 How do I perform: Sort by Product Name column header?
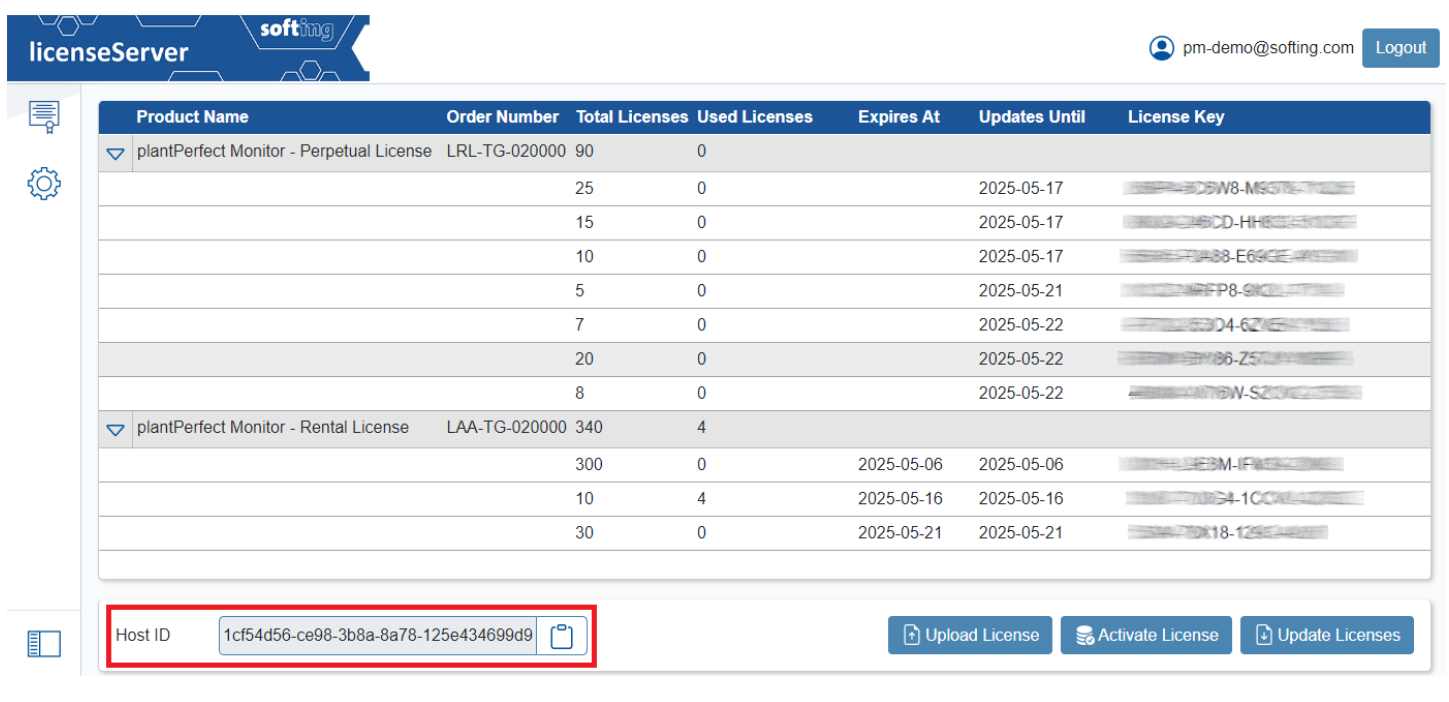[x=192, y=117]
